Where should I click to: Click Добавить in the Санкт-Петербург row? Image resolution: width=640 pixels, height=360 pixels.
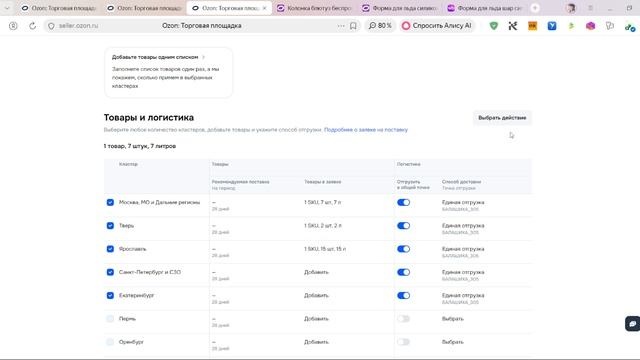[x=316, y=272]
